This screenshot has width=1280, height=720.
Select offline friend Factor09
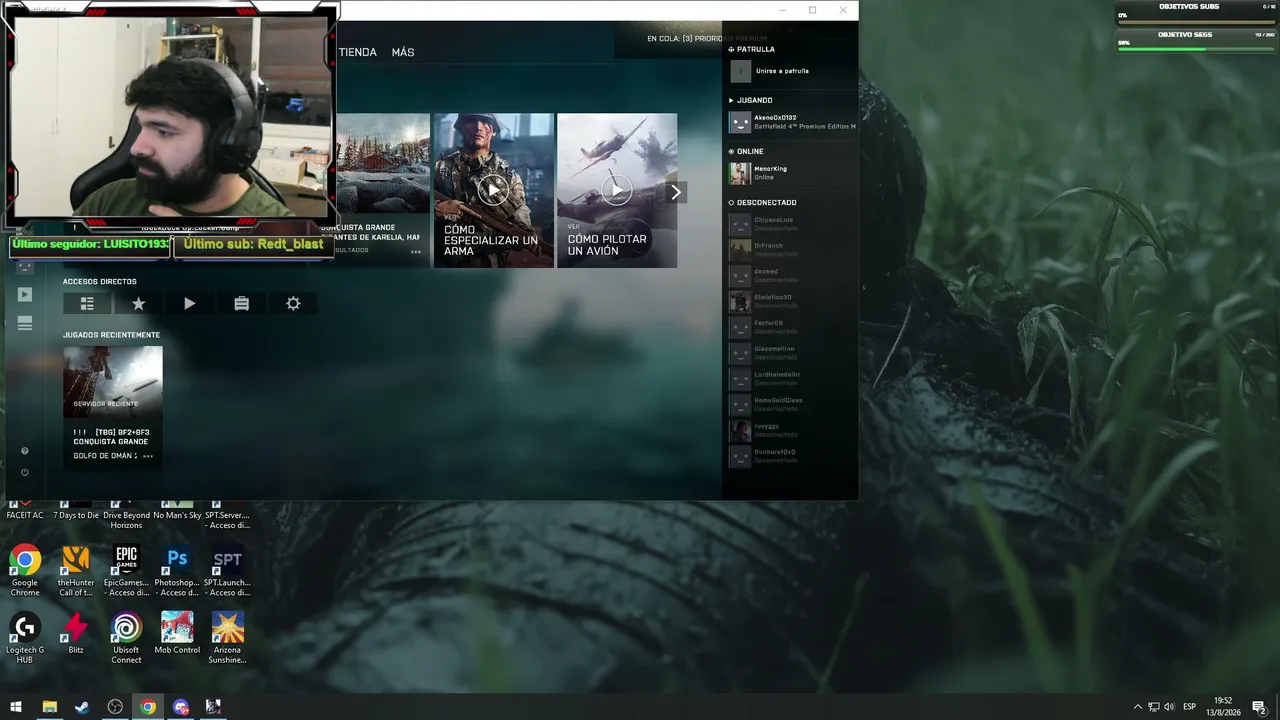point(790,327)
